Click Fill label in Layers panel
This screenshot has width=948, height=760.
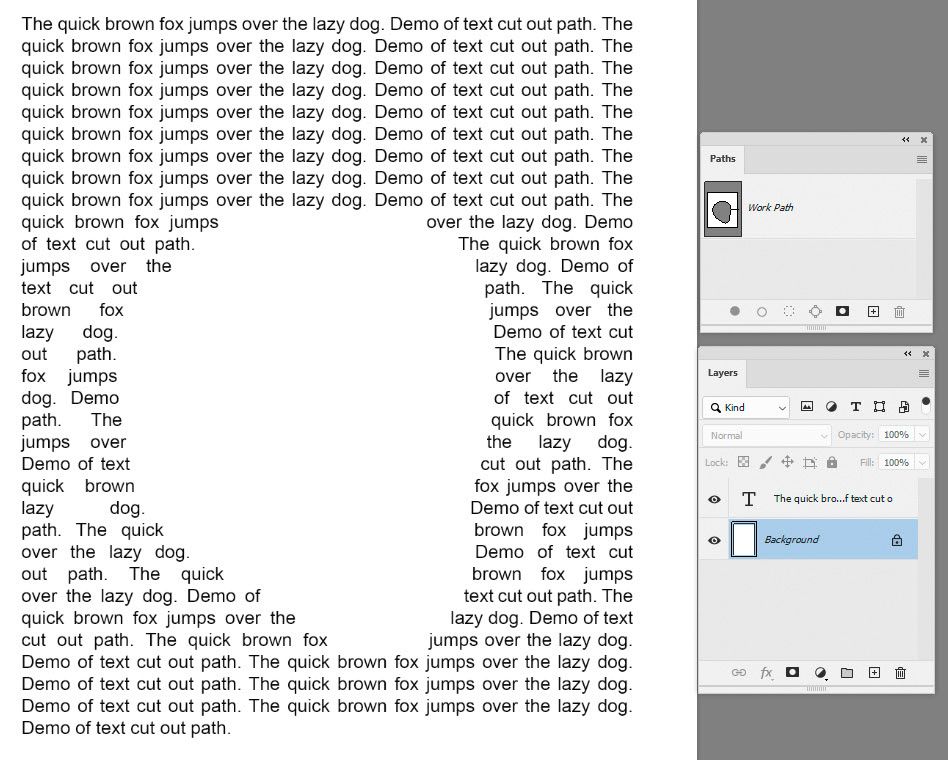(867, 463)
